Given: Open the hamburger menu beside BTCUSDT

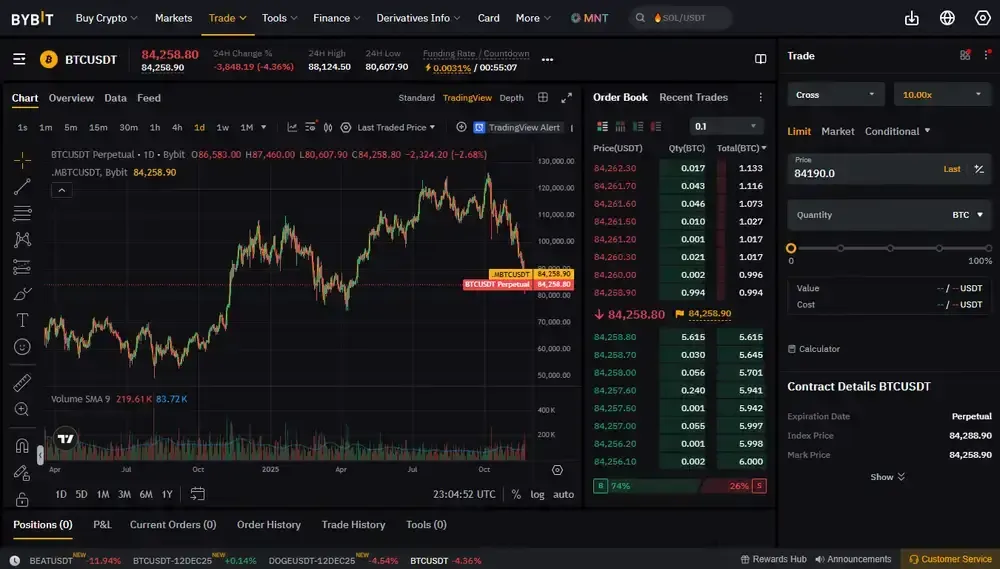Looking at the screenshot, I should click(x=19, y=59).
